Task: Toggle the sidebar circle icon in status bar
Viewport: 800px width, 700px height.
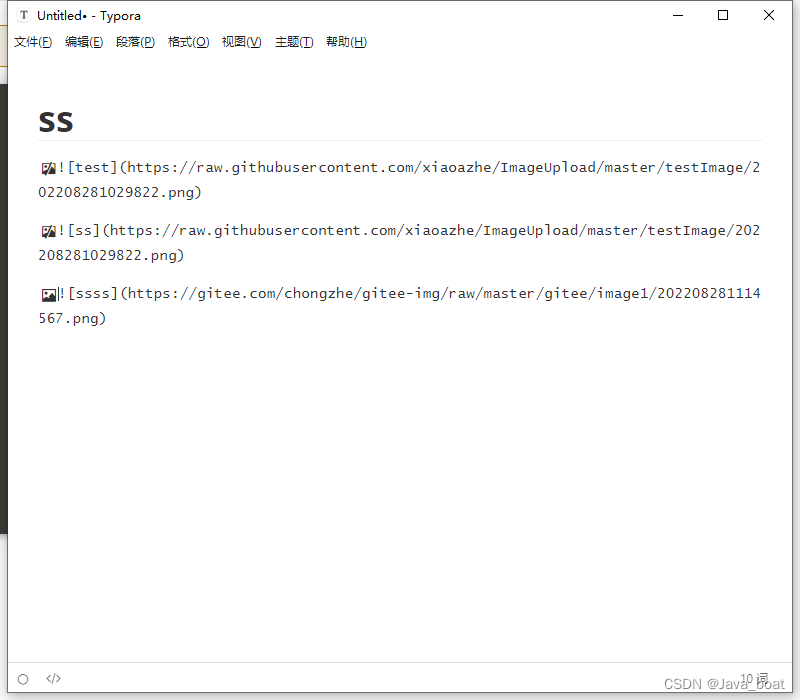Action: pyautogui.click(x=23, y=679)
